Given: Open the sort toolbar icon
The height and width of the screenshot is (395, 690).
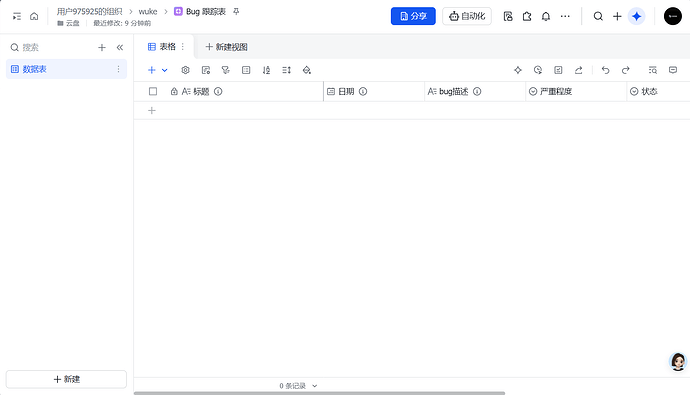Looking at the screenshot, I should tap(266, 70).
